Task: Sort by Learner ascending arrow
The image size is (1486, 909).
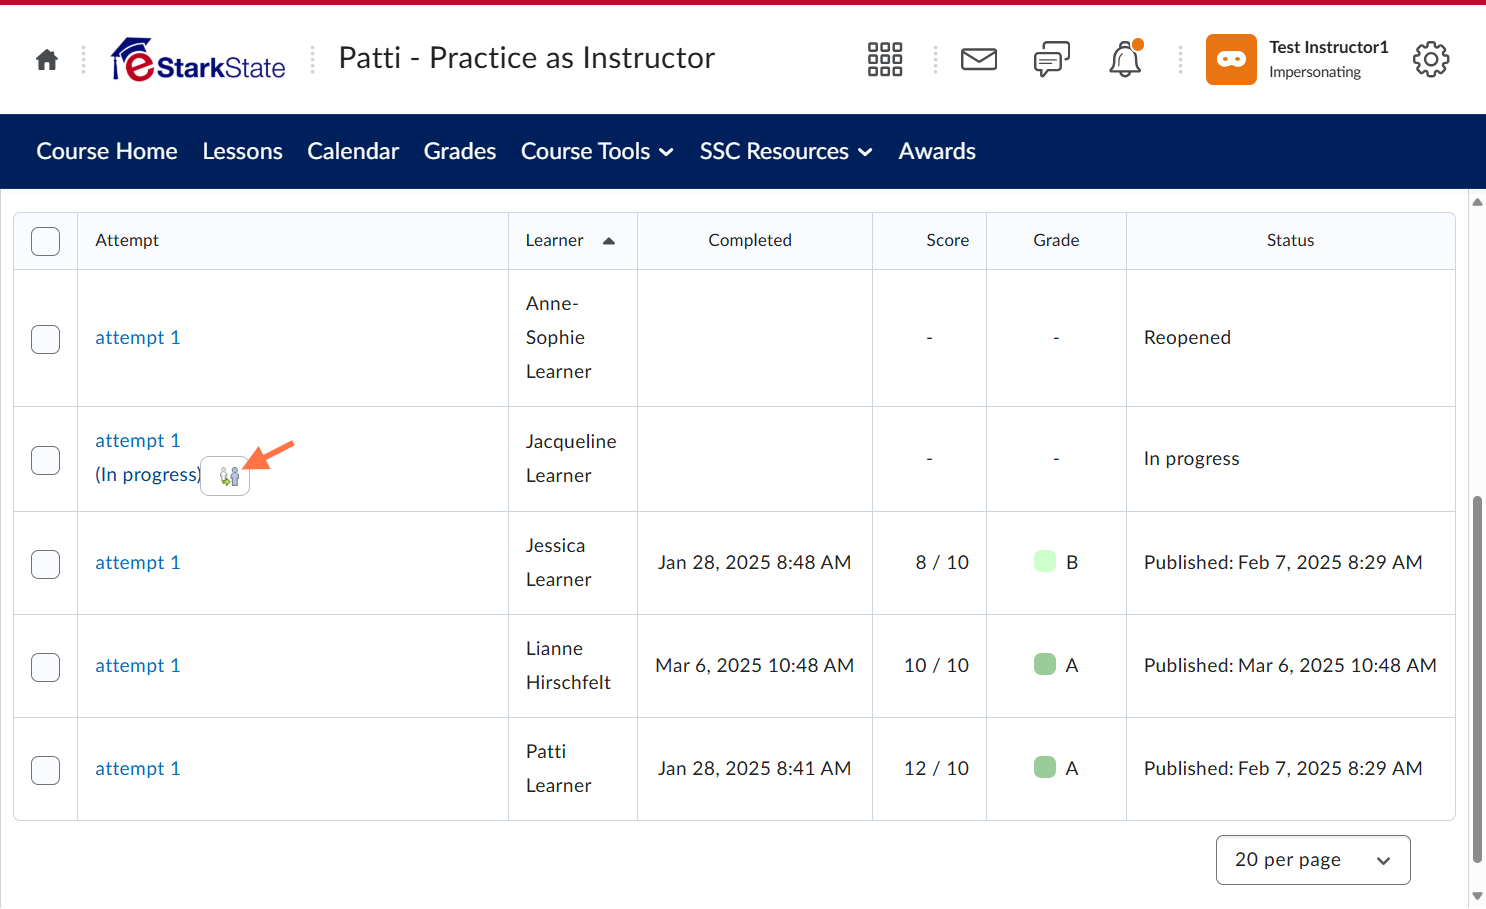Action: 609,241
